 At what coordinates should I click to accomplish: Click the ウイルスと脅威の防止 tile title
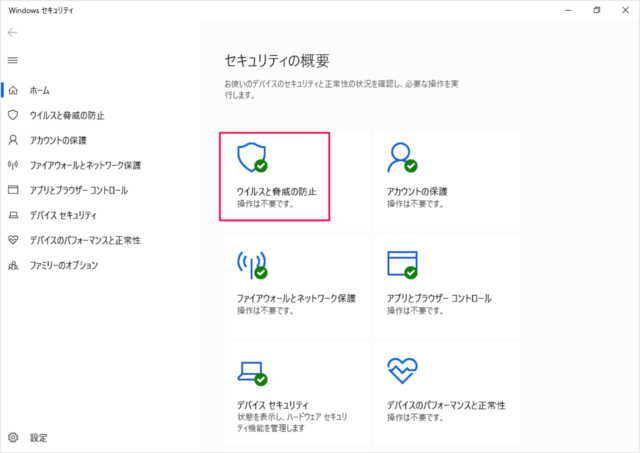pyautogui.click(x=277, y=191)
